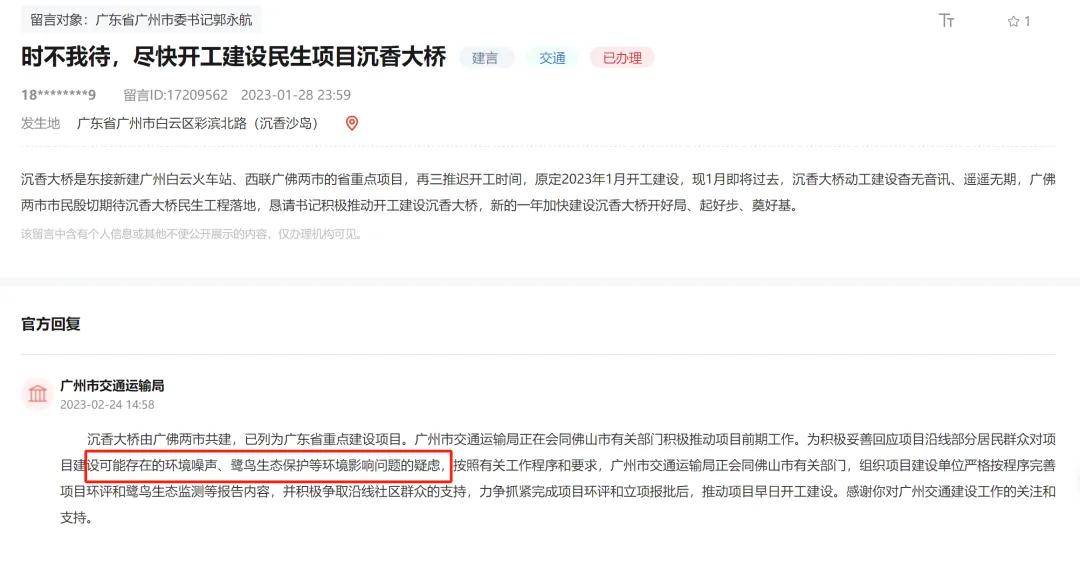Open the red map location pin
This screenshot has width=1080, height=569.
(352, 123)
